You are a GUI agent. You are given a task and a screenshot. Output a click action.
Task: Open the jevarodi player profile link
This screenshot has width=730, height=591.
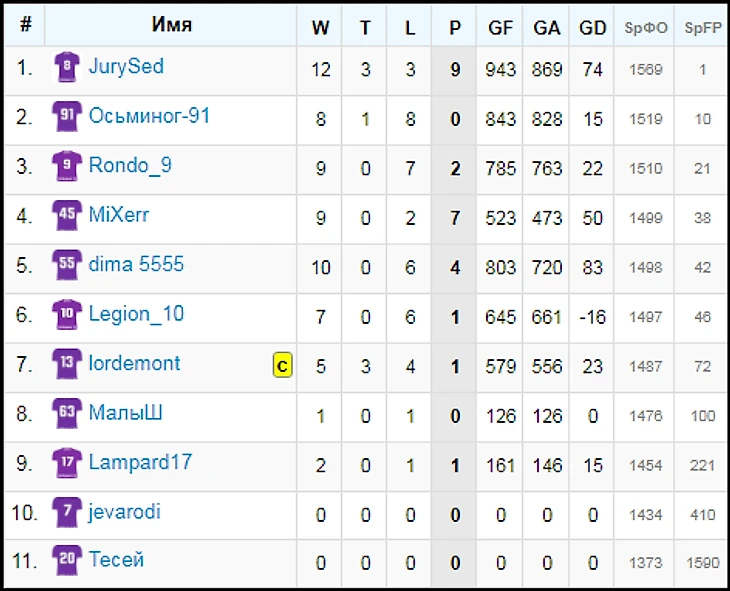pos(124,512)
